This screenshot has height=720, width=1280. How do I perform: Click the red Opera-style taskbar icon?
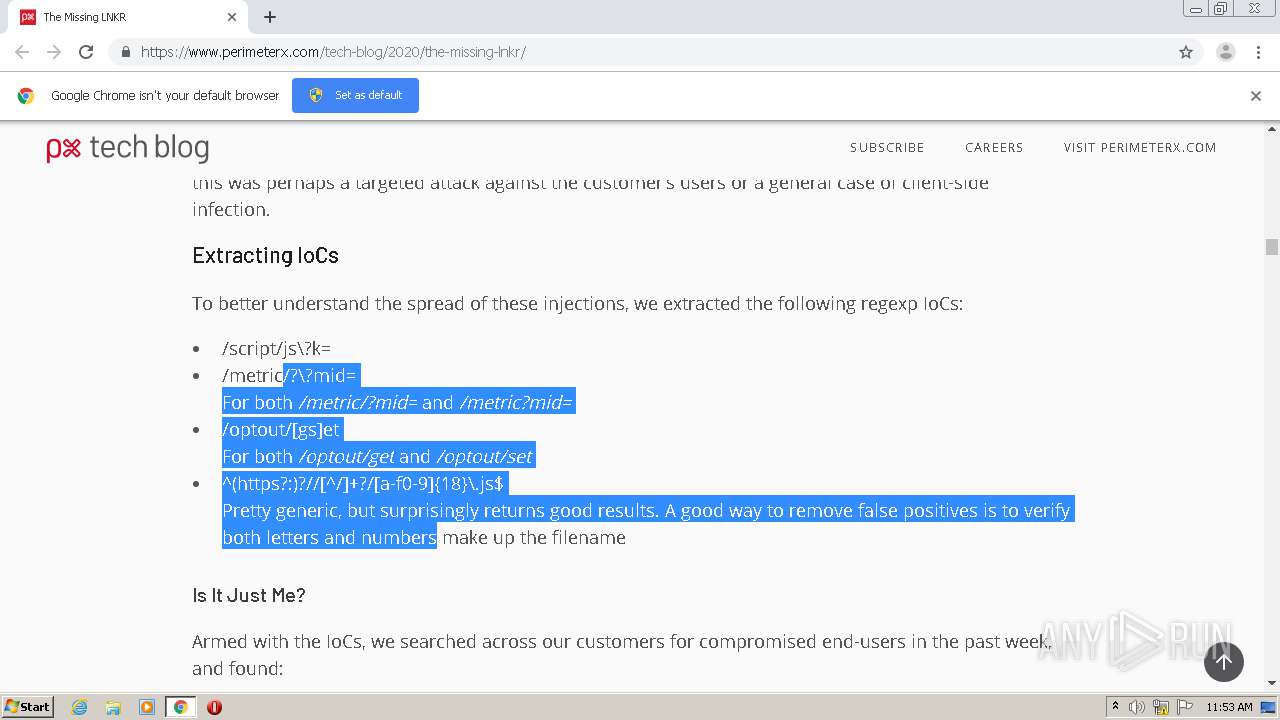[x=214, y=707]
